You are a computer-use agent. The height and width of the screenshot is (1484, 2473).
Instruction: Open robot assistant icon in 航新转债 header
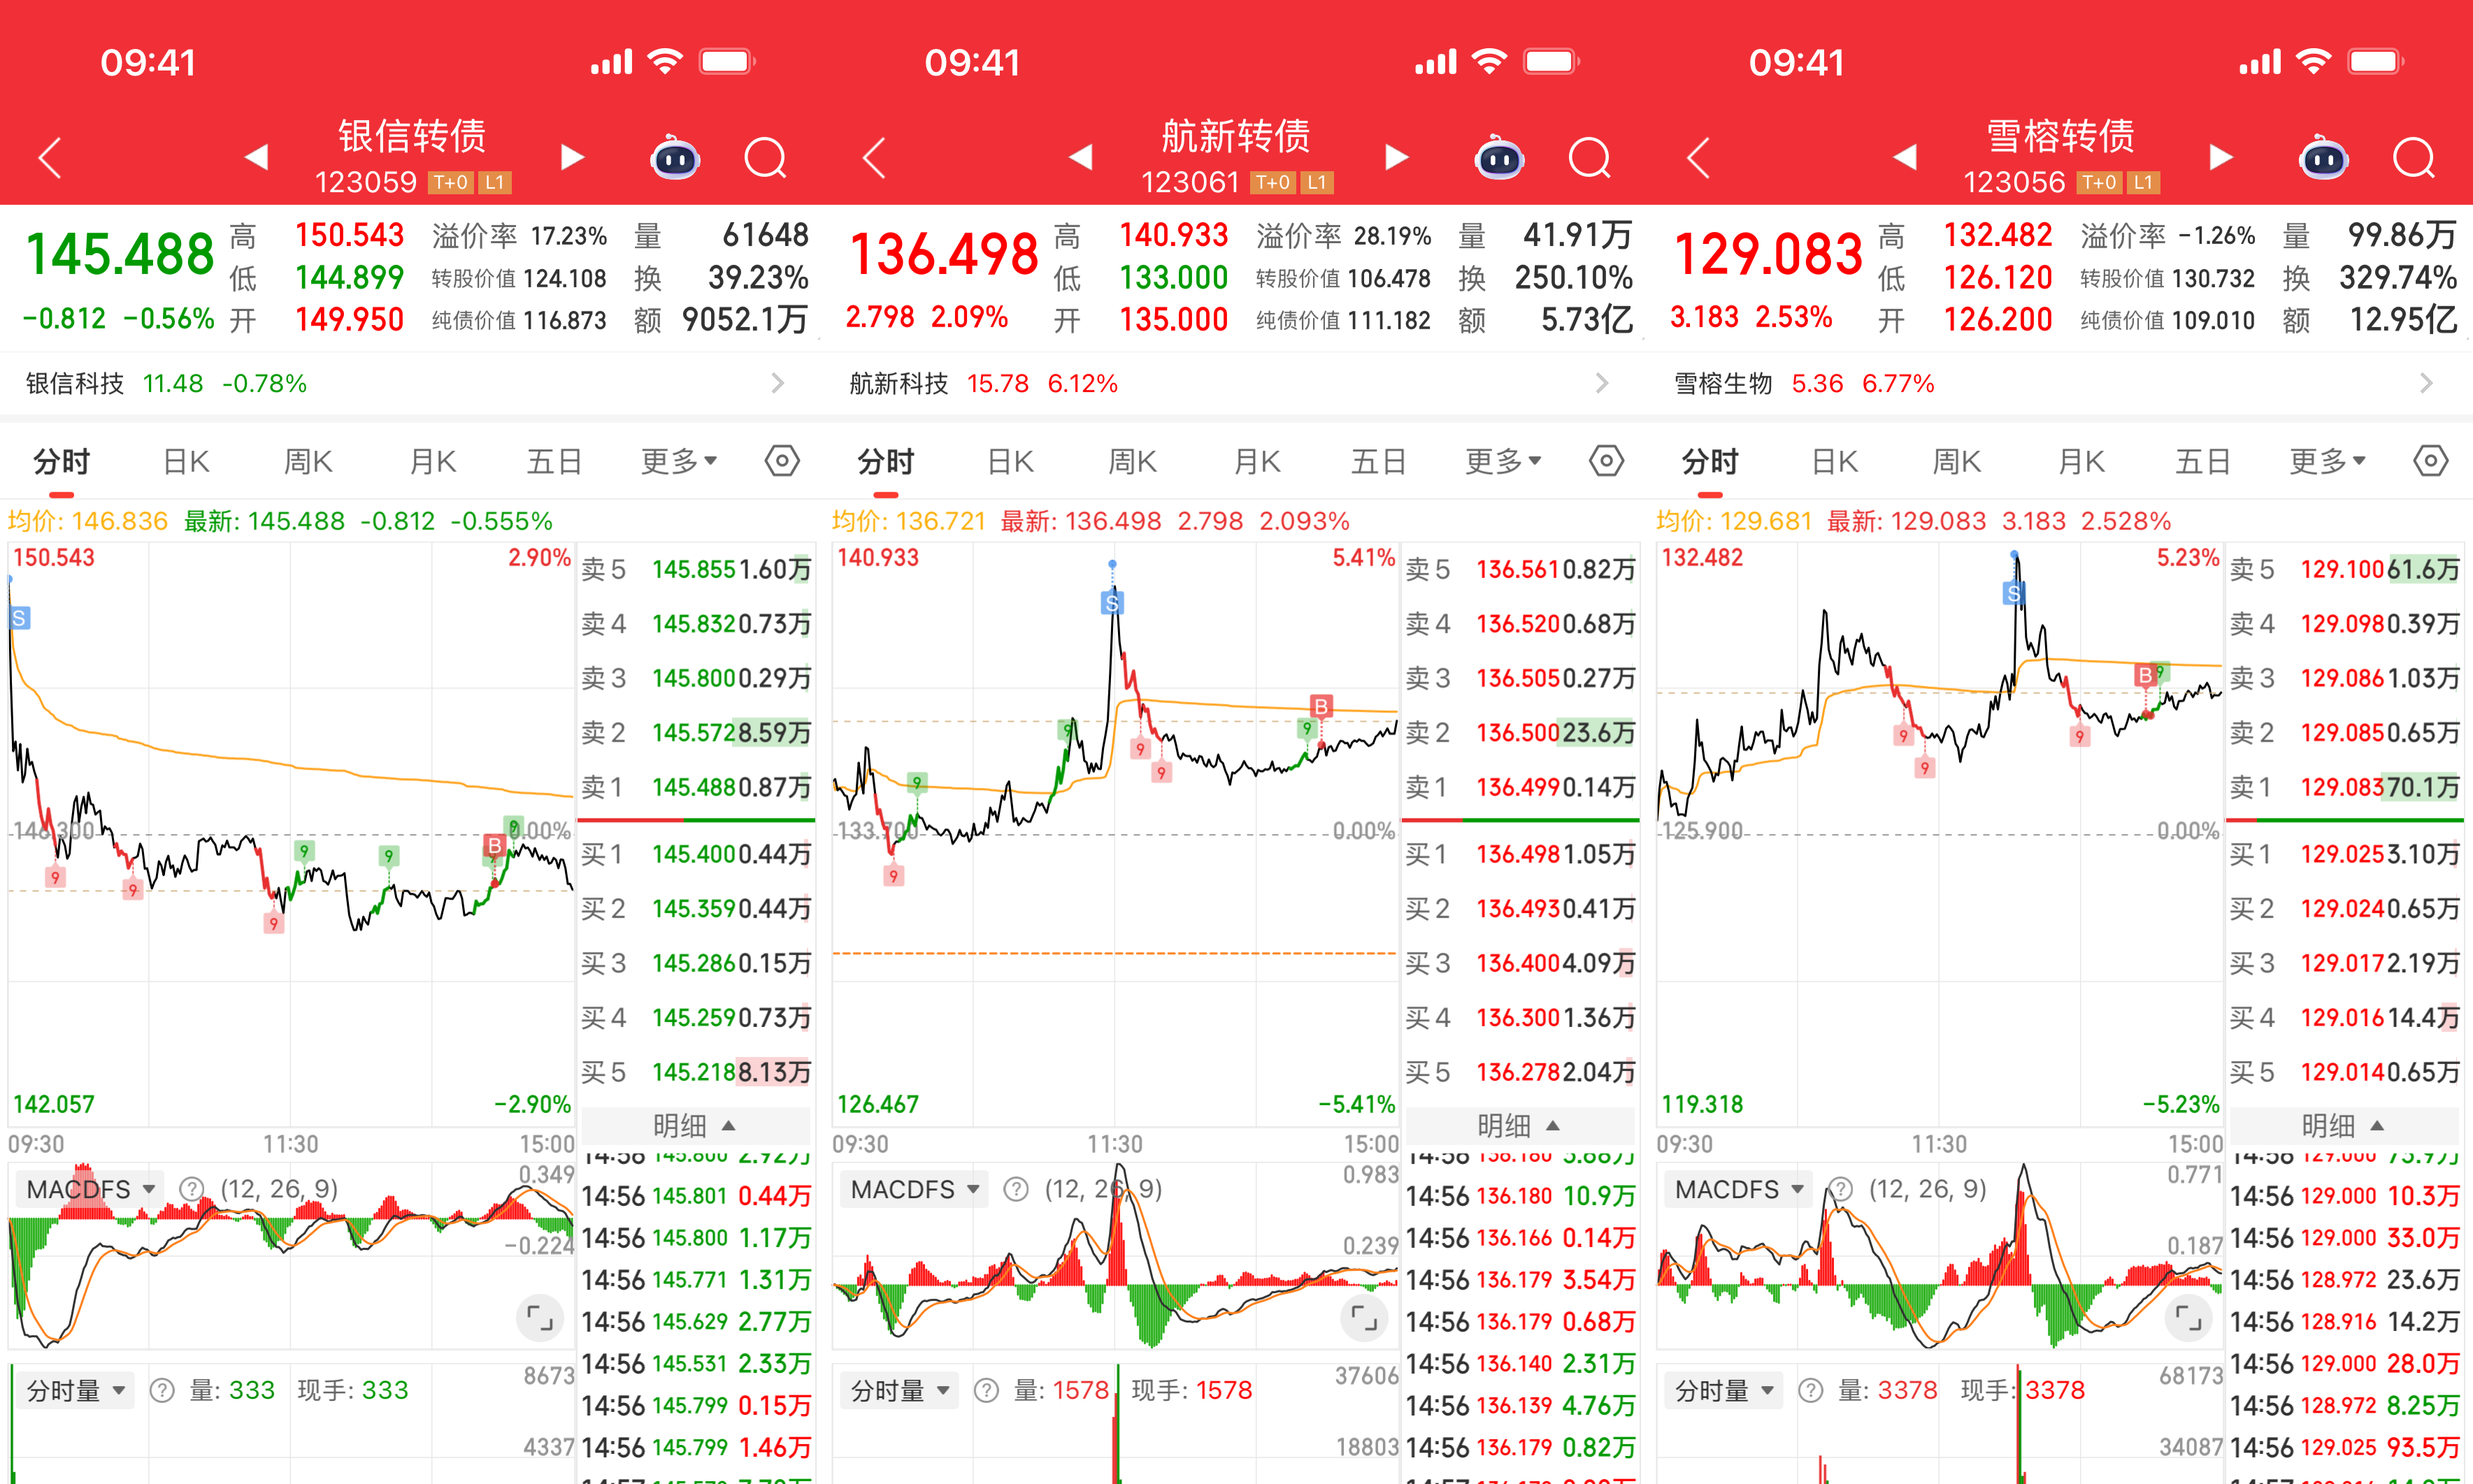point(1499,158)
